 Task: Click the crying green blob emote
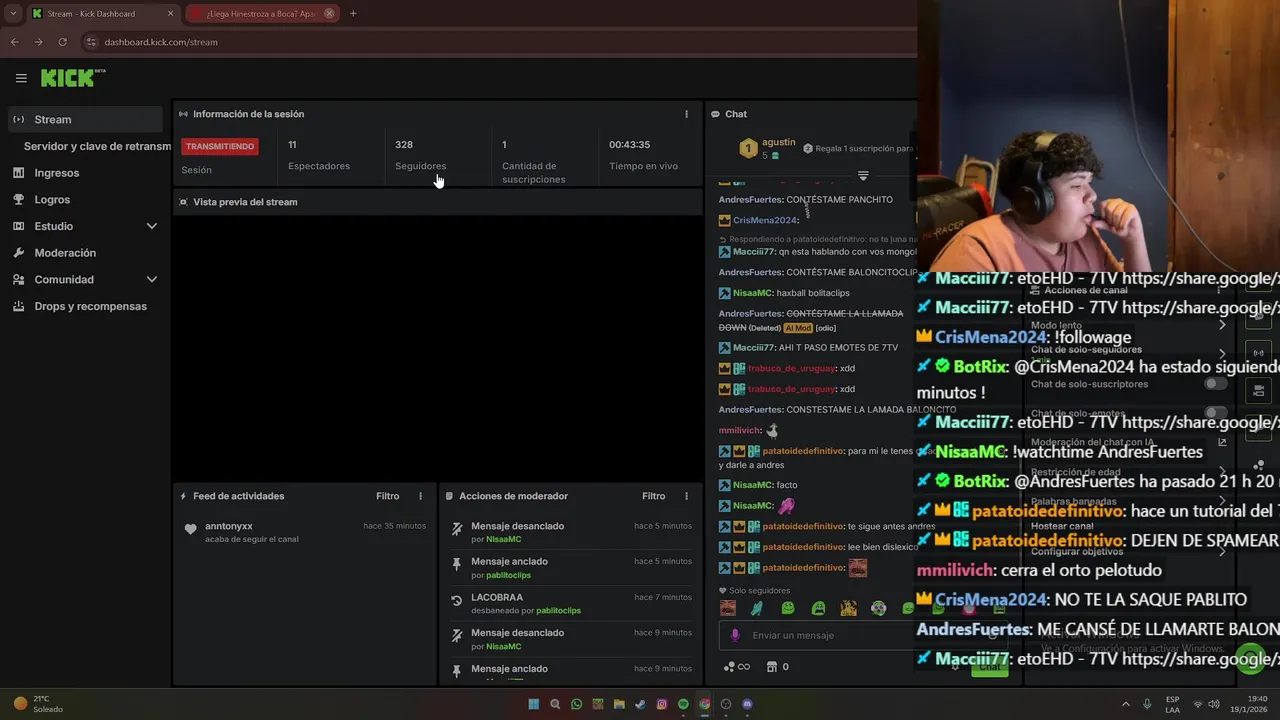coord(818,608)
